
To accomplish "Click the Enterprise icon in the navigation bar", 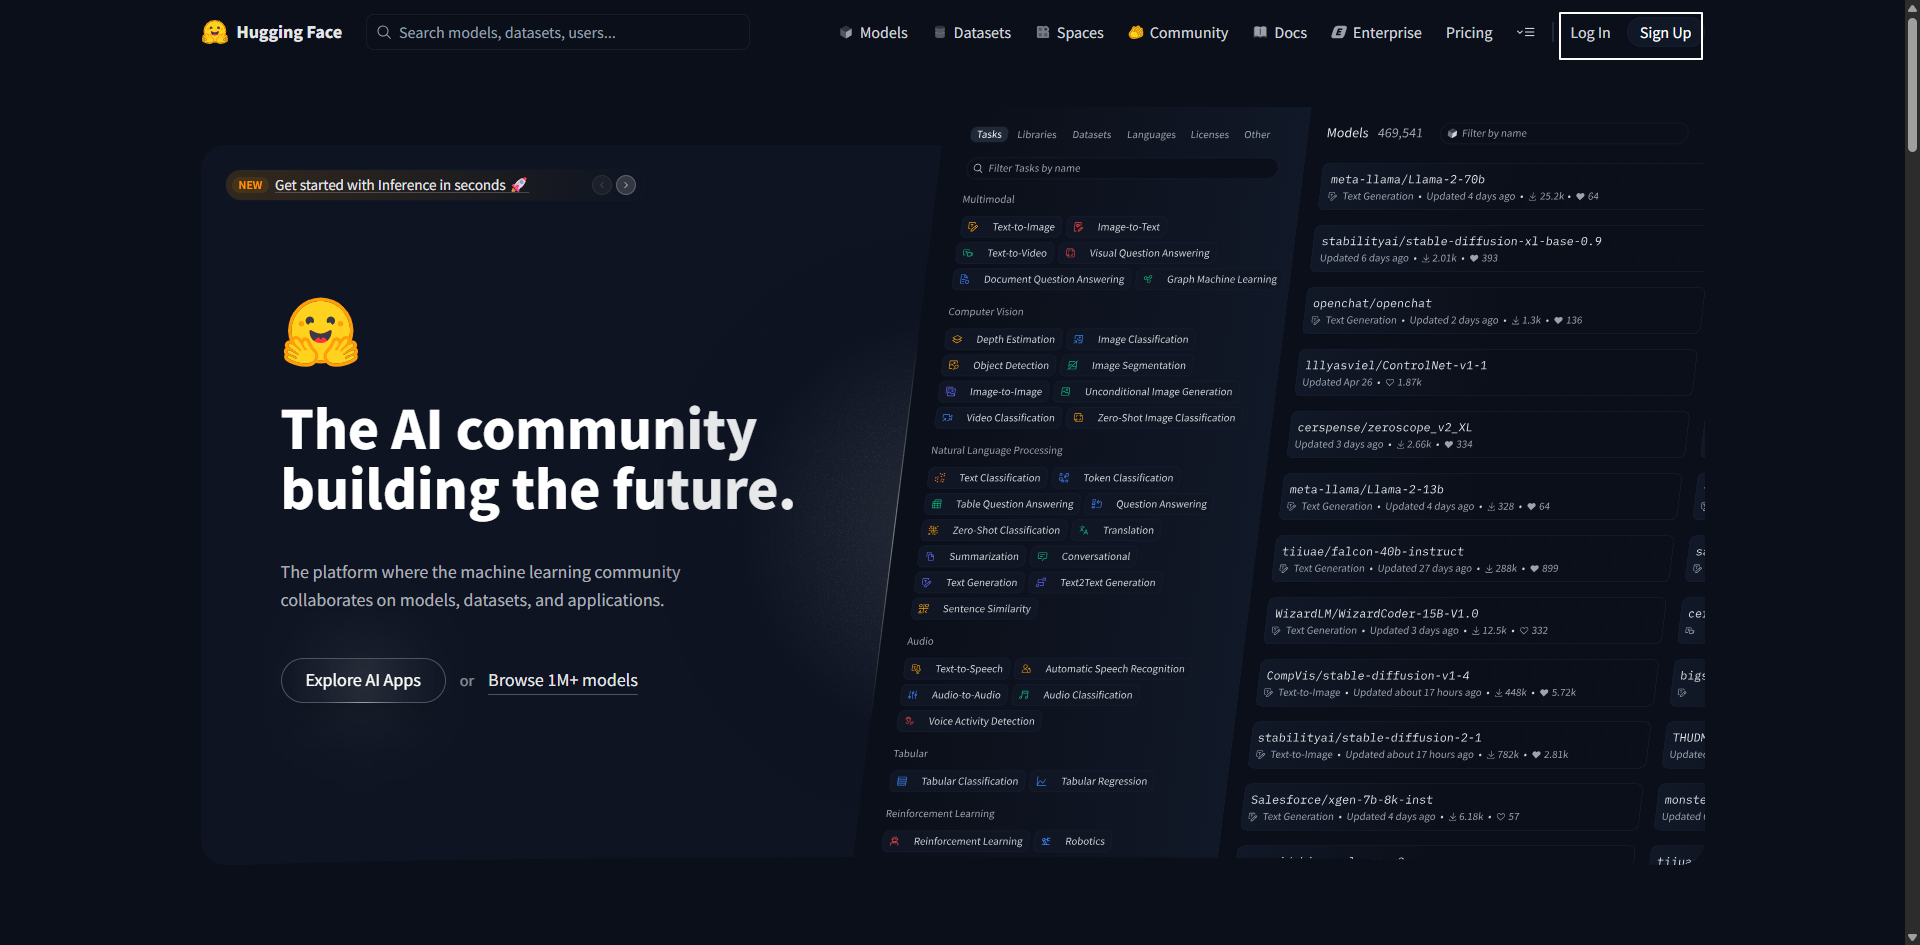I will click(1339, 32).
